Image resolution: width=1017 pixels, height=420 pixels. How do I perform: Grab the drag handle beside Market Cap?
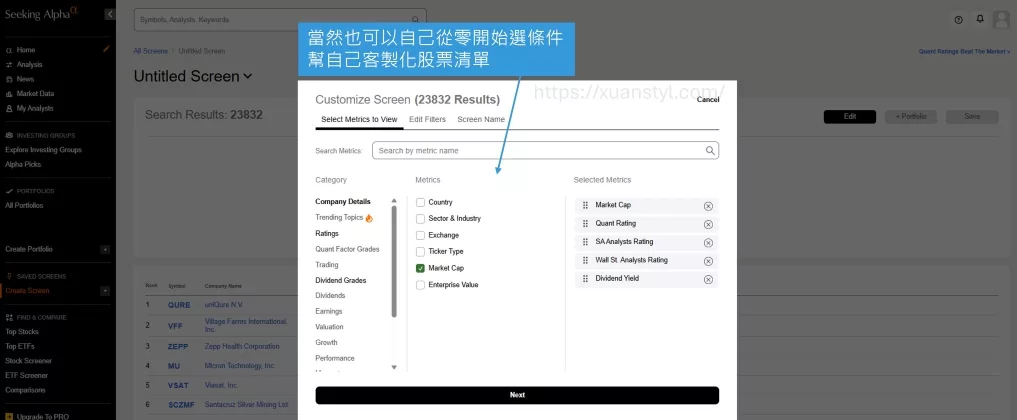pyautogui.click(x=585, y=205)
